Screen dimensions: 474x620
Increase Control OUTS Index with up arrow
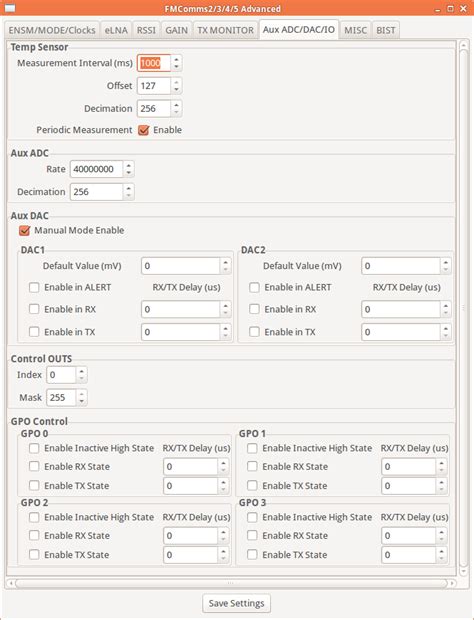[81, 371]
